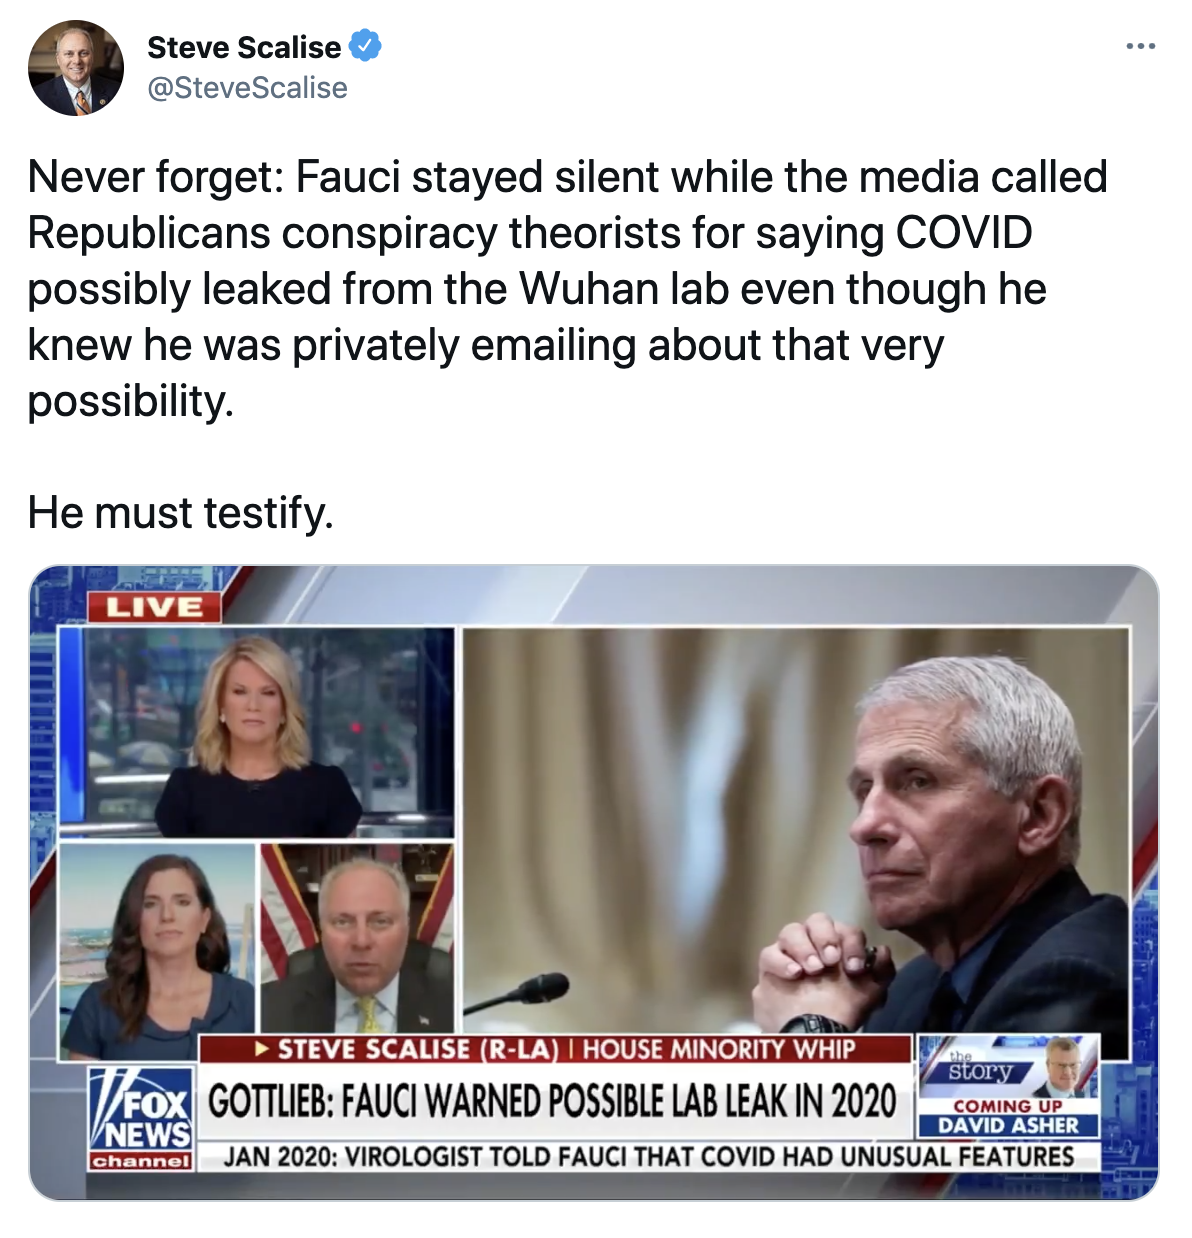The image size is (1192, 1238).
Task: Click the Gottlieb lab leak headline banner
Action: [556, 1101]
